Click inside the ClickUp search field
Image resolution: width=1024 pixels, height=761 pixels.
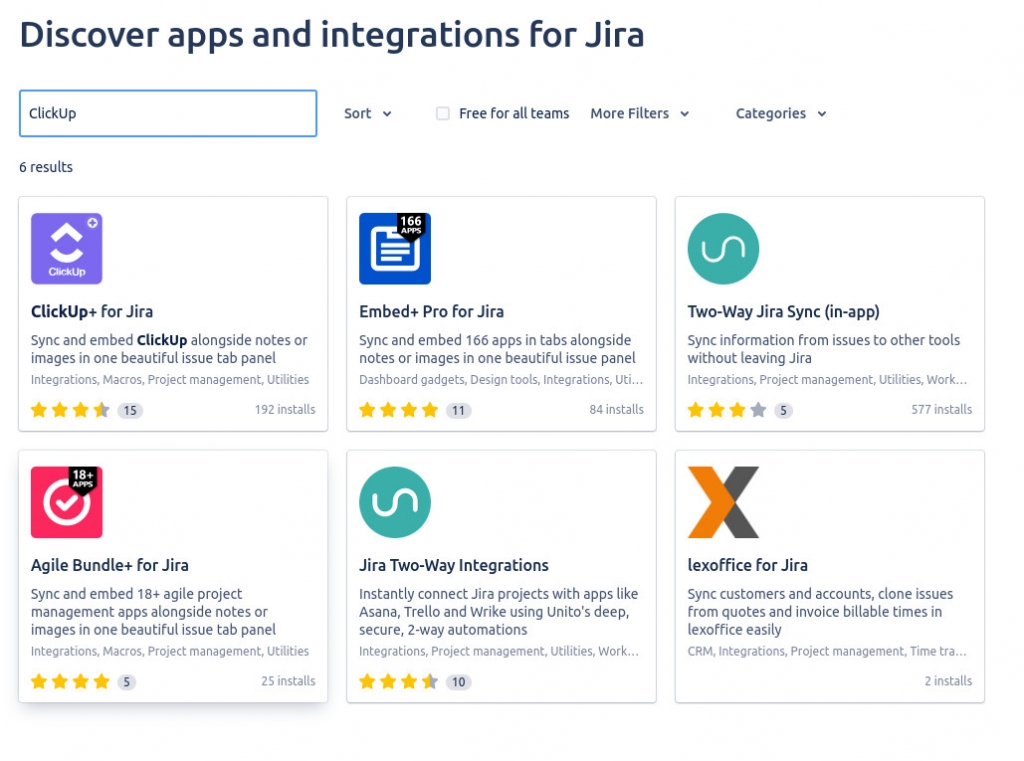tap(167, 113)
